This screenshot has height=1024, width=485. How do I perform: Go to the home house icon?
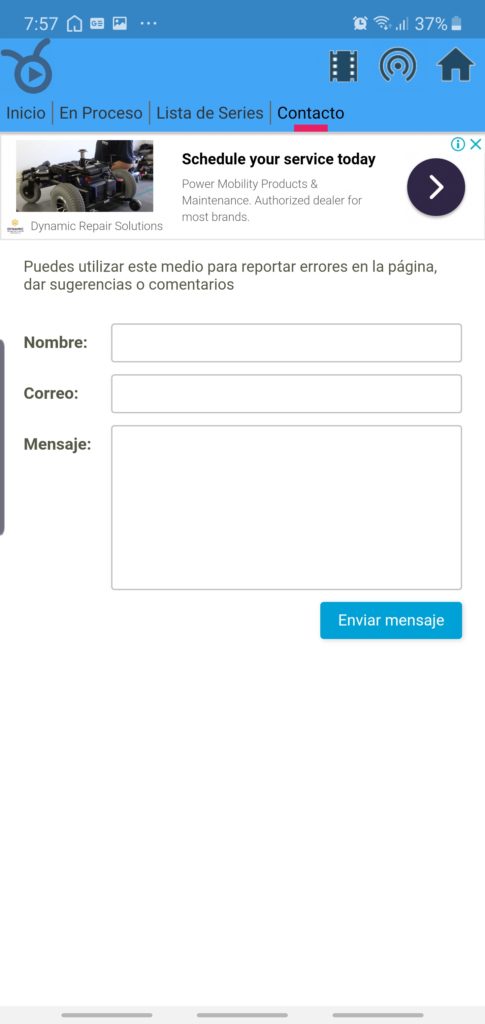456,65
